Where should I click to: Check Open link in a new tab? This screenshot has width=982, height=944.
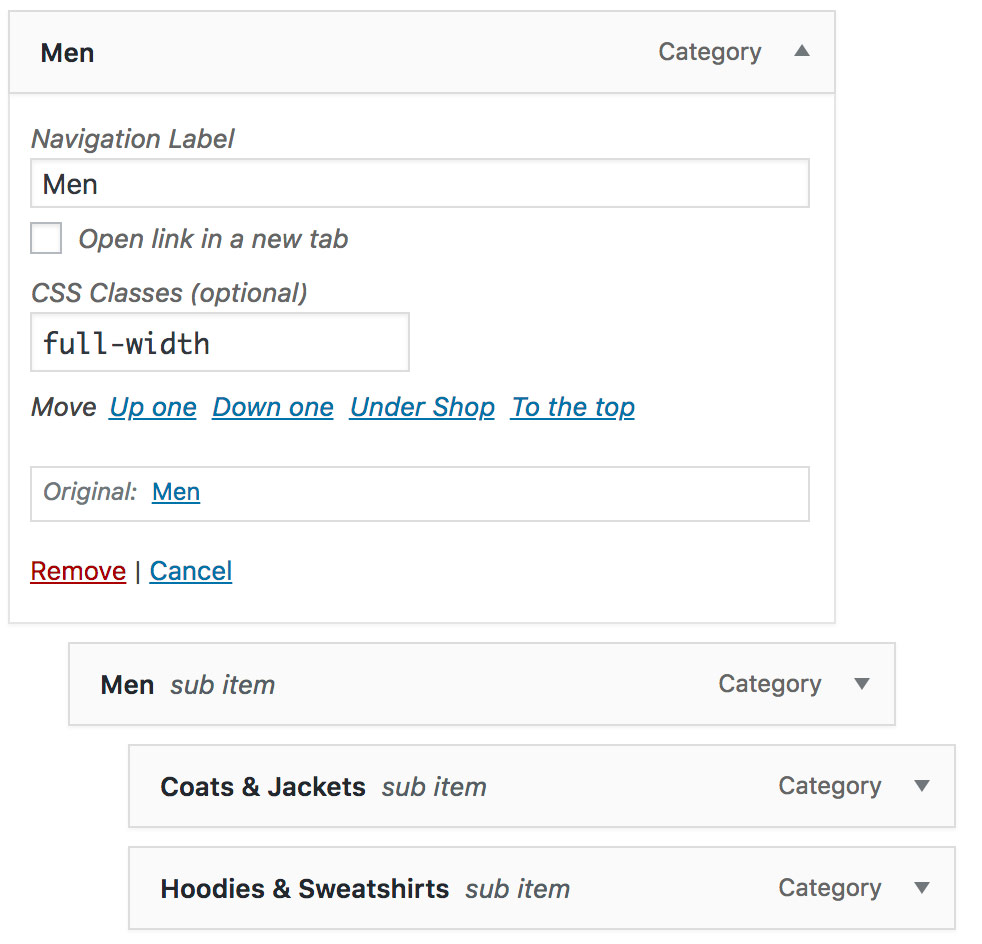[46, 238]
